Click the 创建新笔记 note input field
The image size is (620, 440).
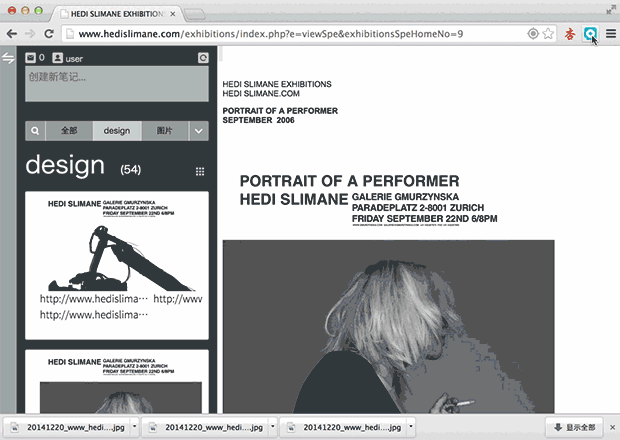[x=117, y=84]
